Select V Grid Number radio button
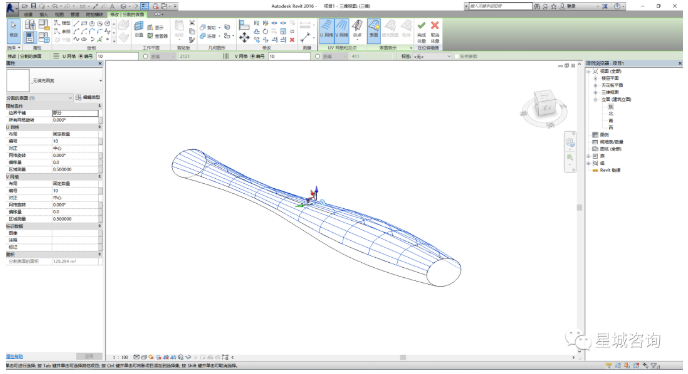The height and width of the screenshot is (374, 688). click(x=254, y=56)
